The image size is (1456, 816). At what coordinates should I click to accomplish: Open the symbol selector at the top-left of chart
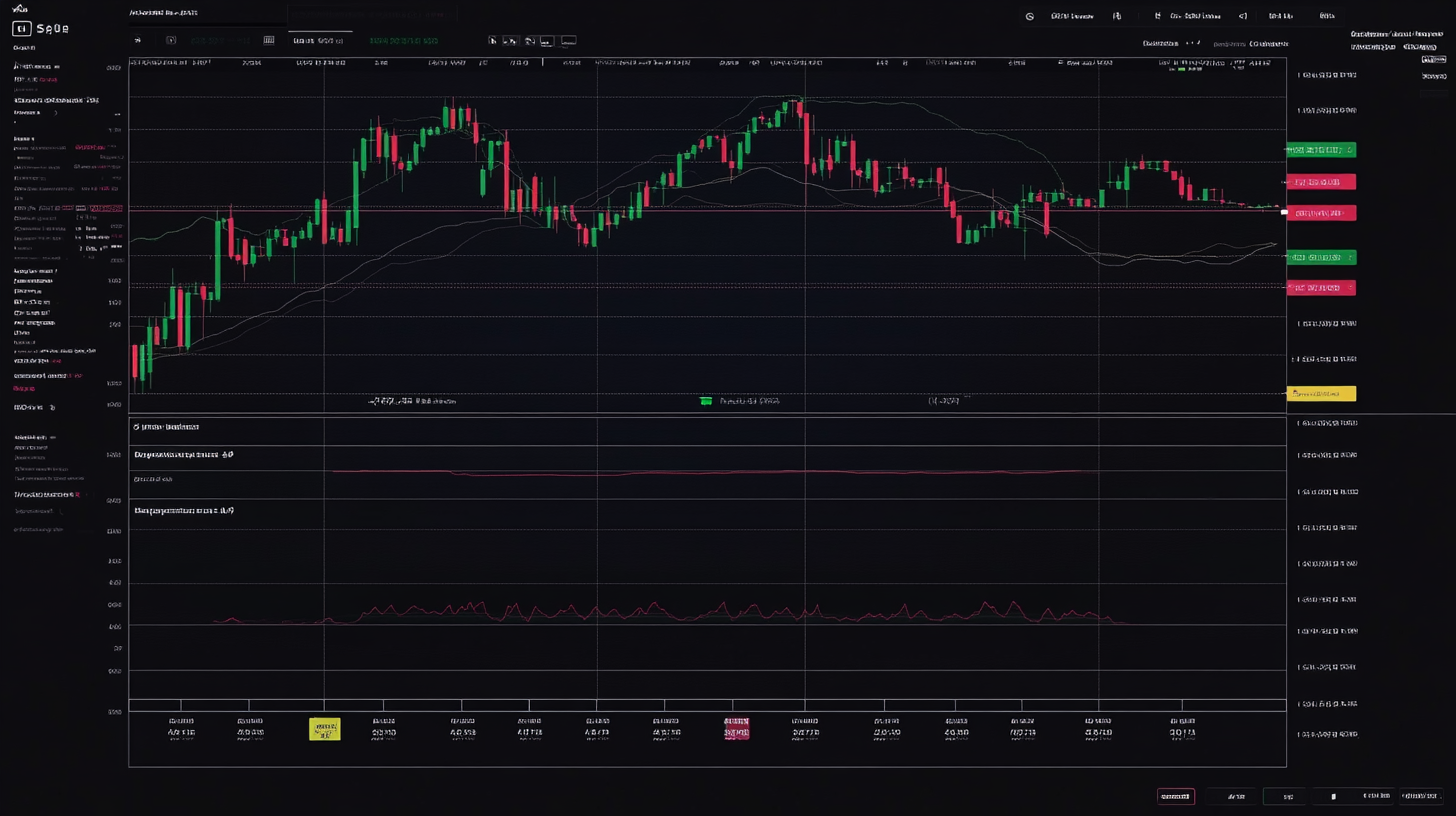coord(165,13)
